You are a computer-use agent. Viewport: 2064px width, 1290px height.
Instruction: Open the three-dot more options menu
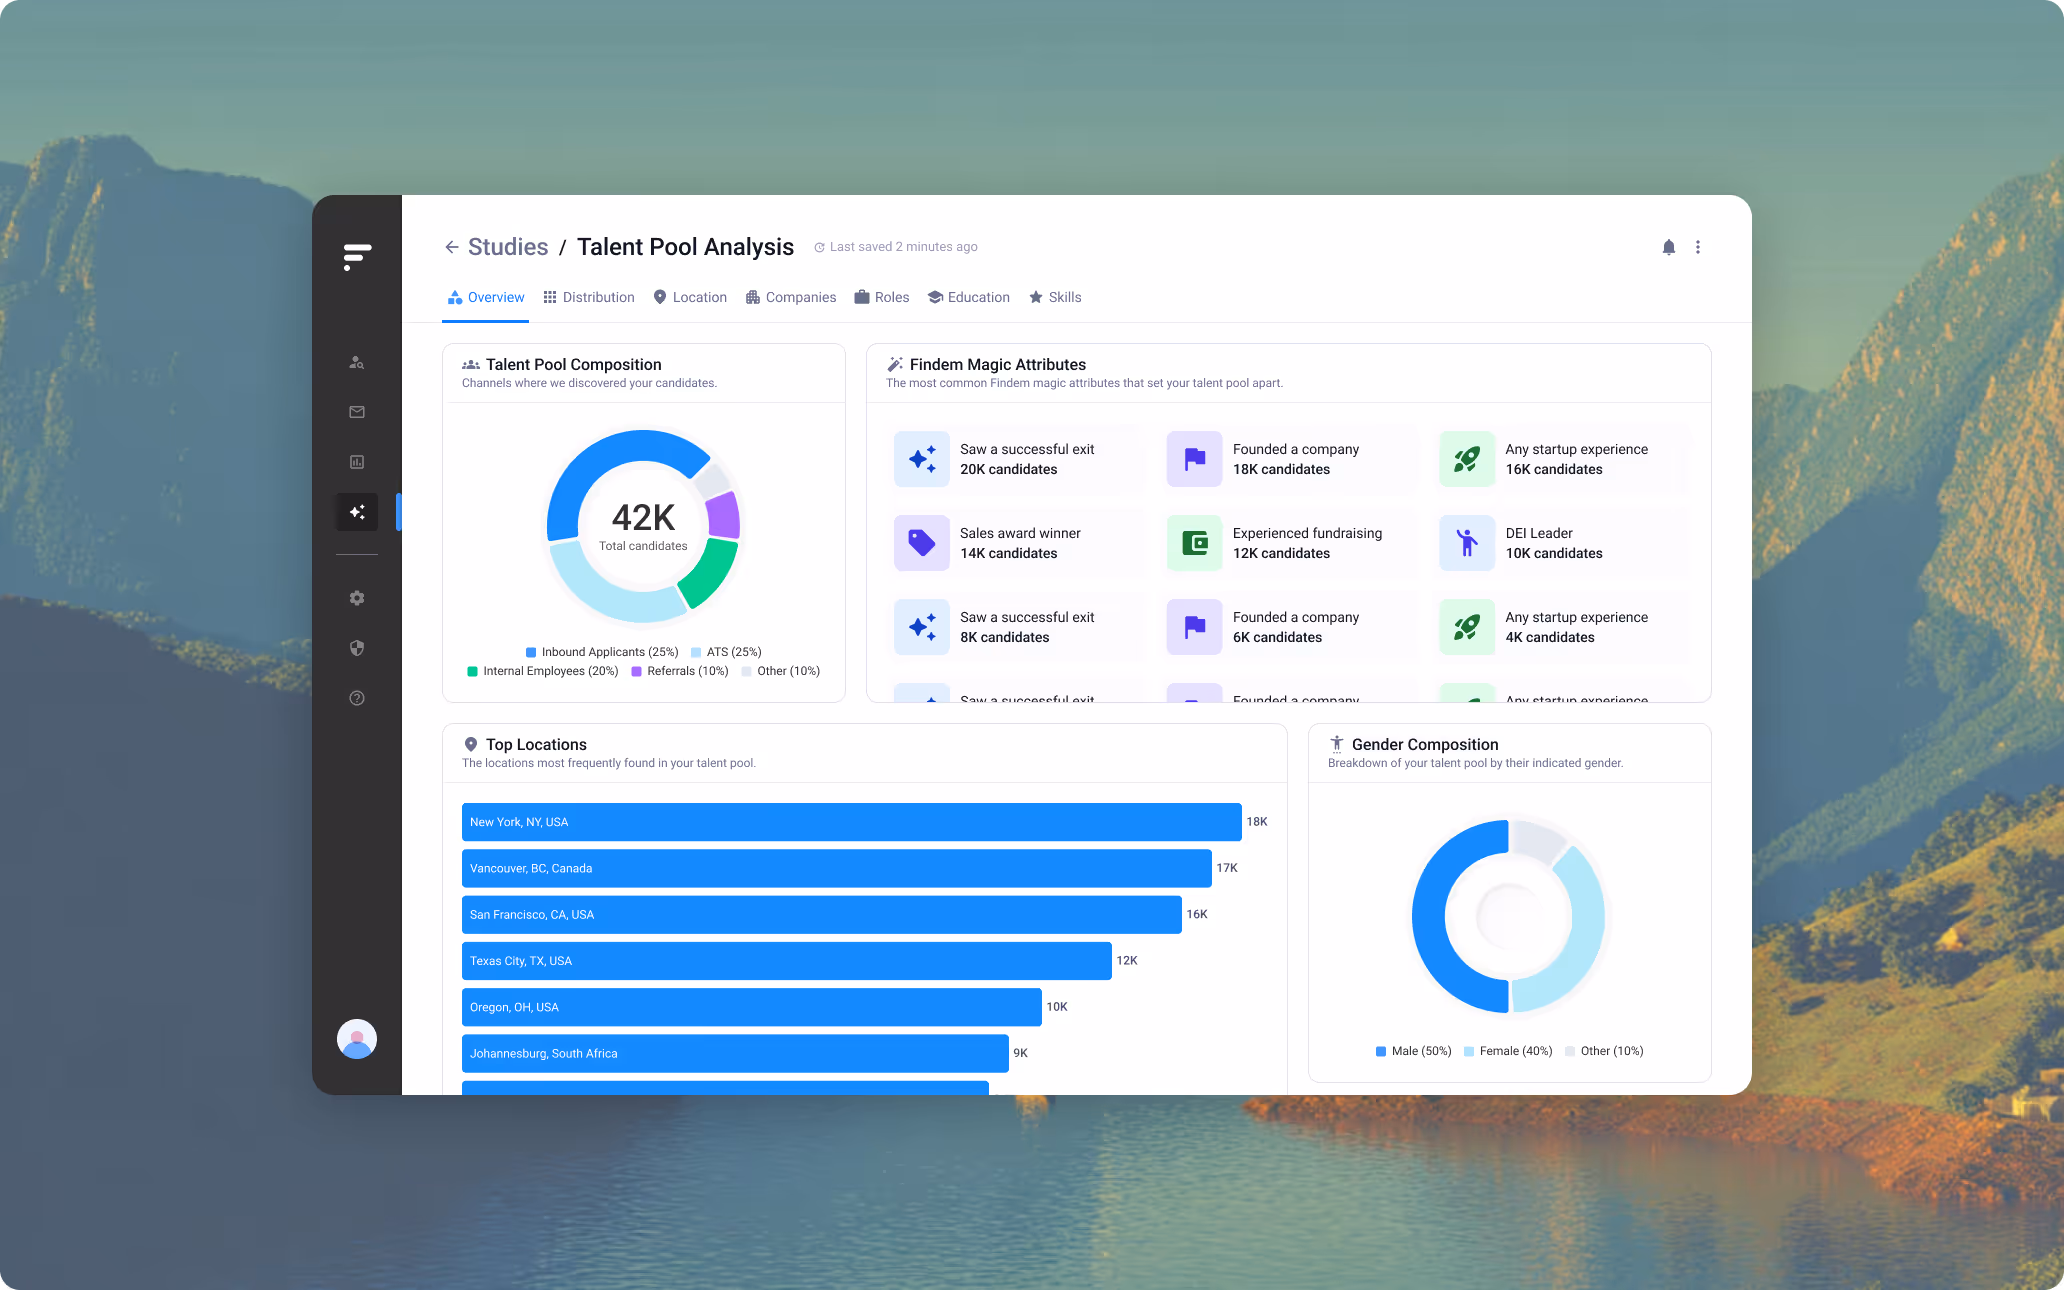coord(1697,247)
